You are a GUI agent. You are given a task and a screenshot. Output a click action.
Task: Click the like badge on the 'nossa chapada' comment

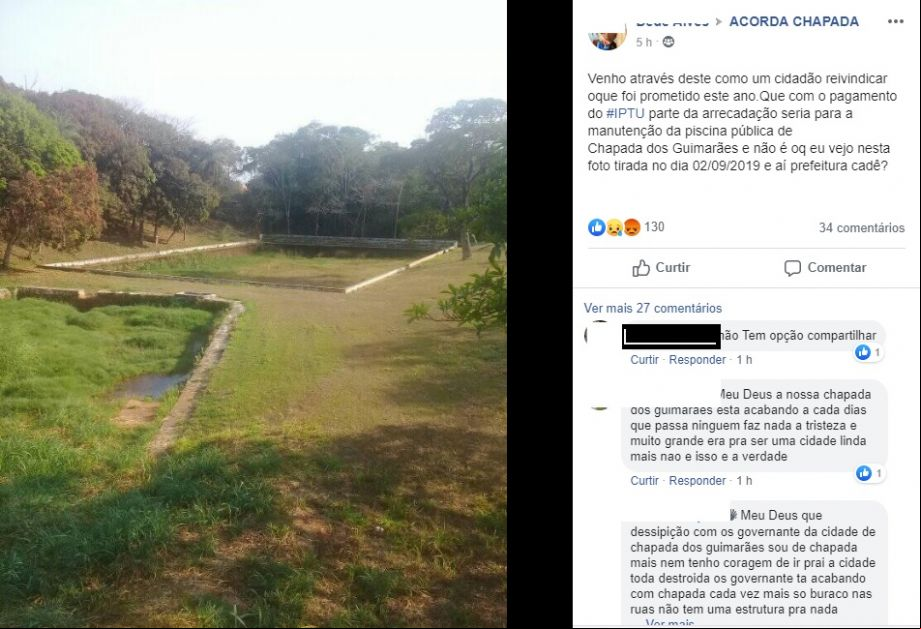(x=869, y=473)
